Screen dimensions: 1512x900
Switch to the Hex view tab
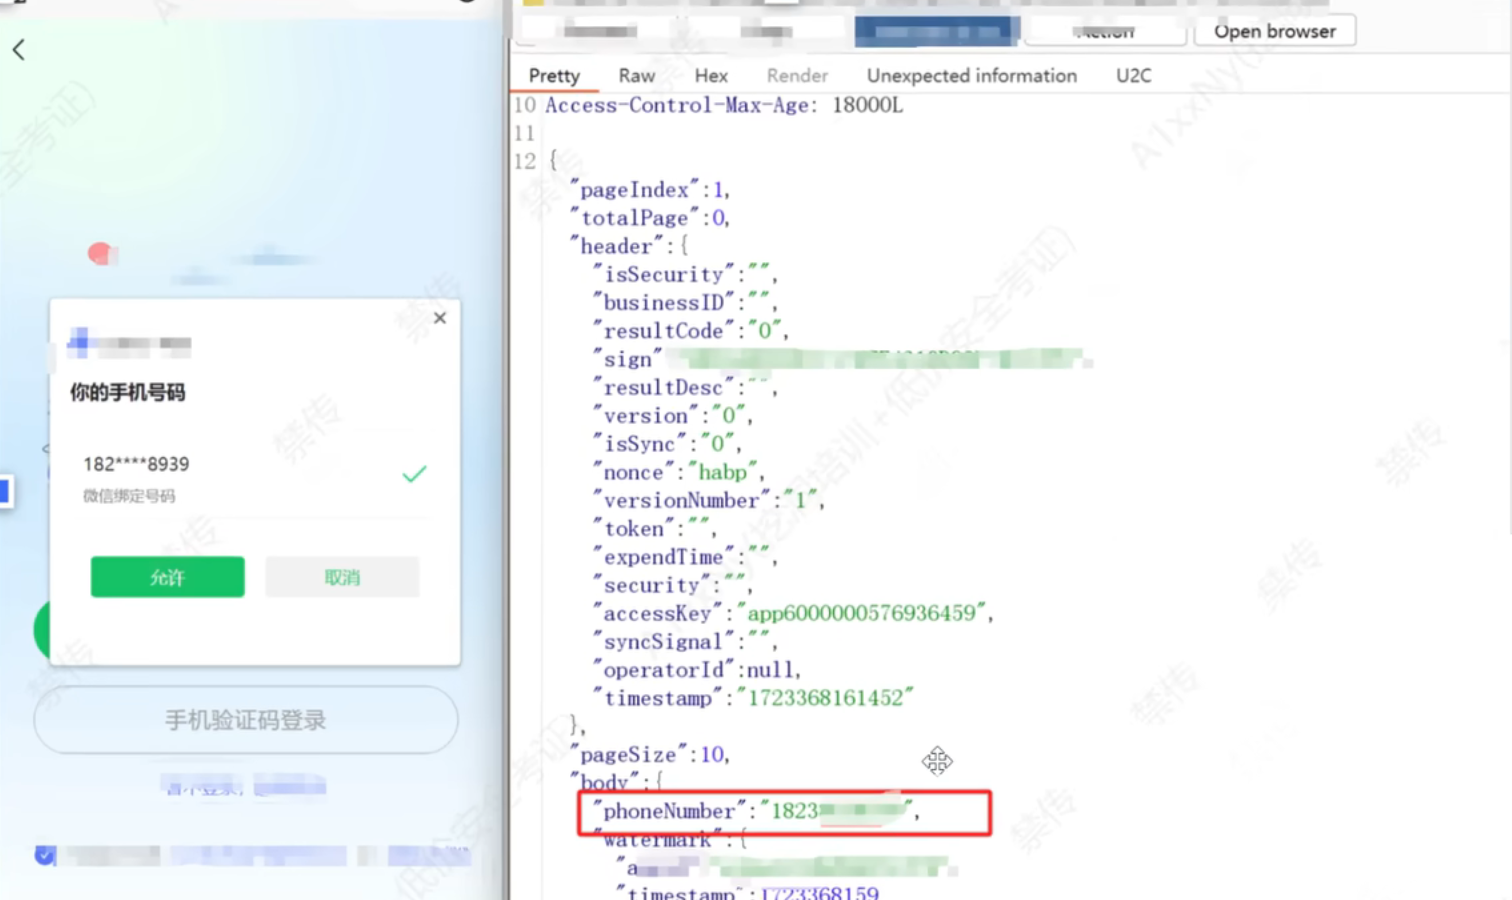(711, 76)
